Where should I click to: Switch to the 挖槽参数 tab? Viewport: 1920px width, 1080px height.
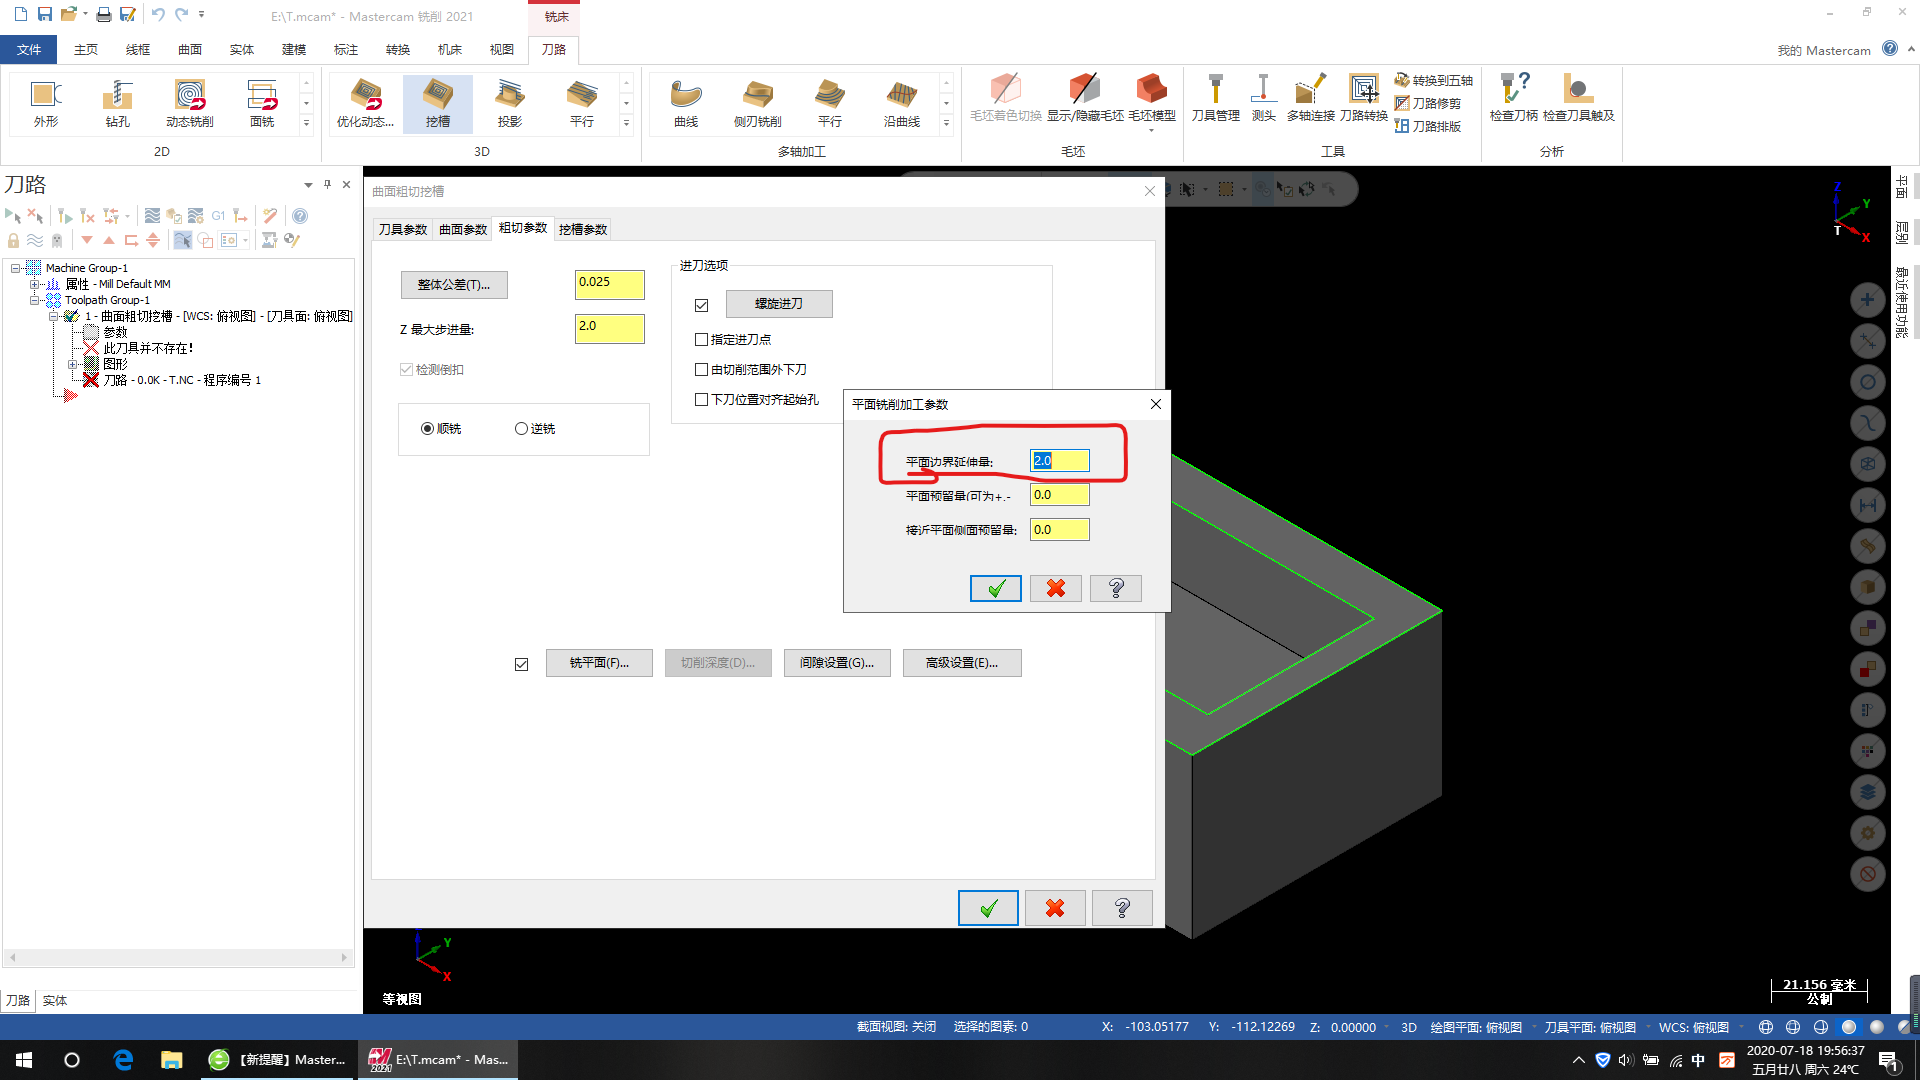[583, 229]
